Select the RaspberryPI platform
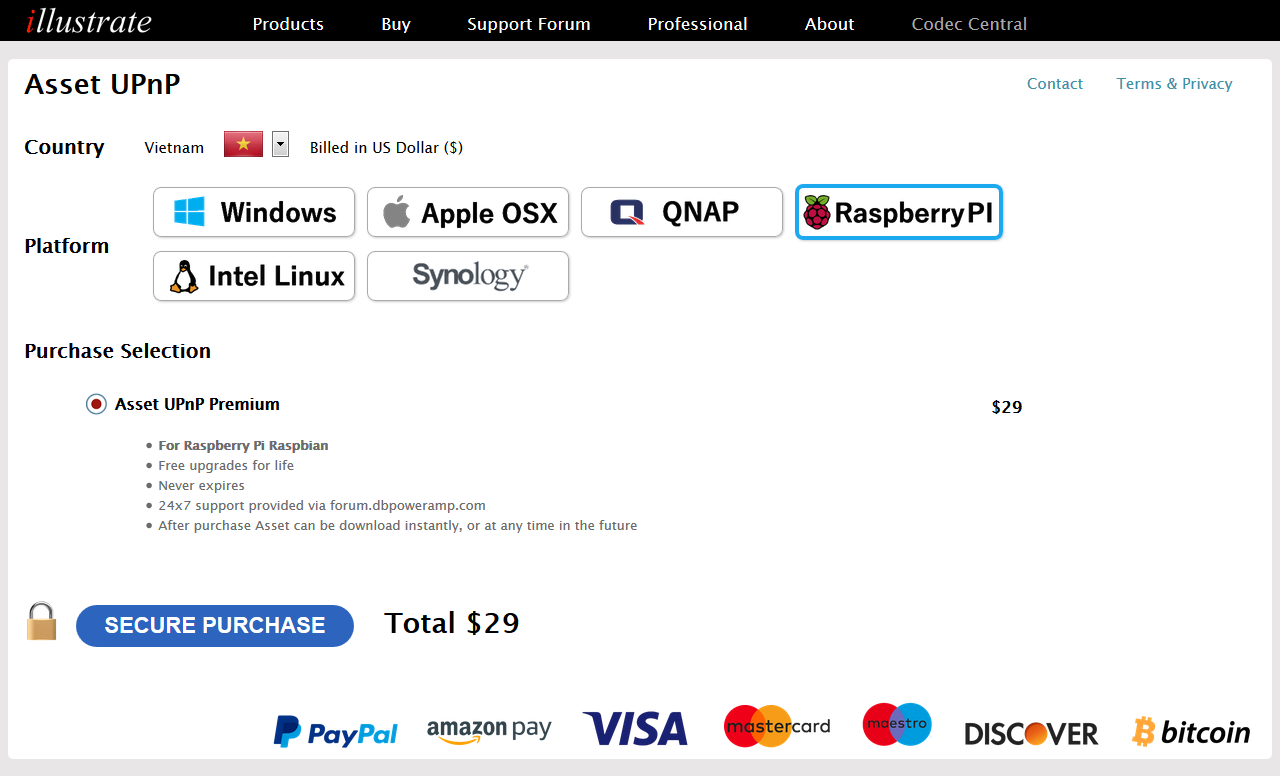The width and height of the screenshot is (1280, 776). click(x=899, y=212)
